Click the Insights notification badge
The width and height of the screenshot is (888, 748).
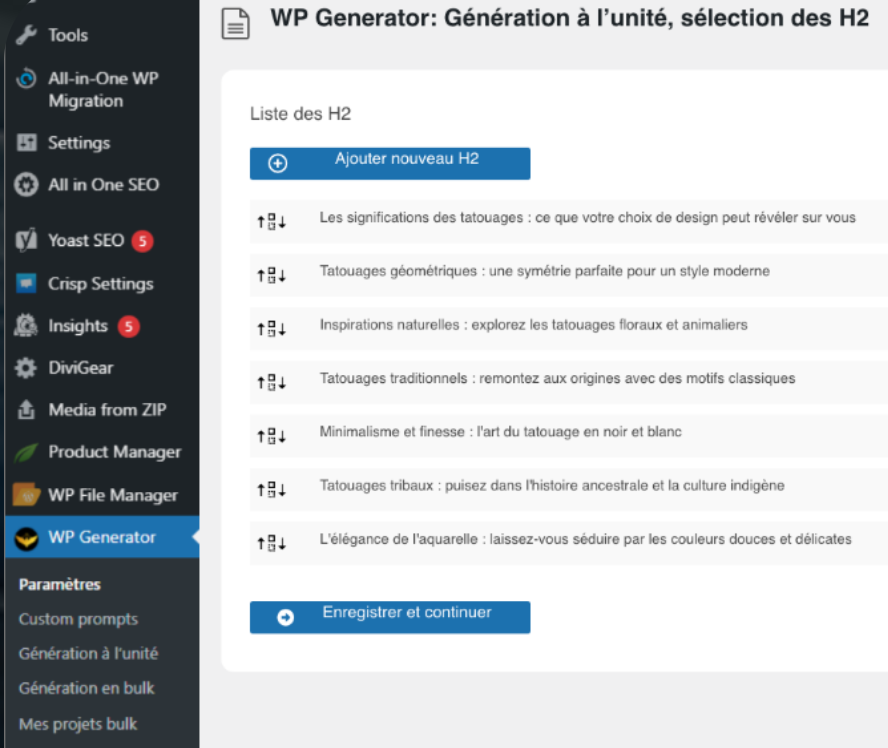click(x=129, y=326)
